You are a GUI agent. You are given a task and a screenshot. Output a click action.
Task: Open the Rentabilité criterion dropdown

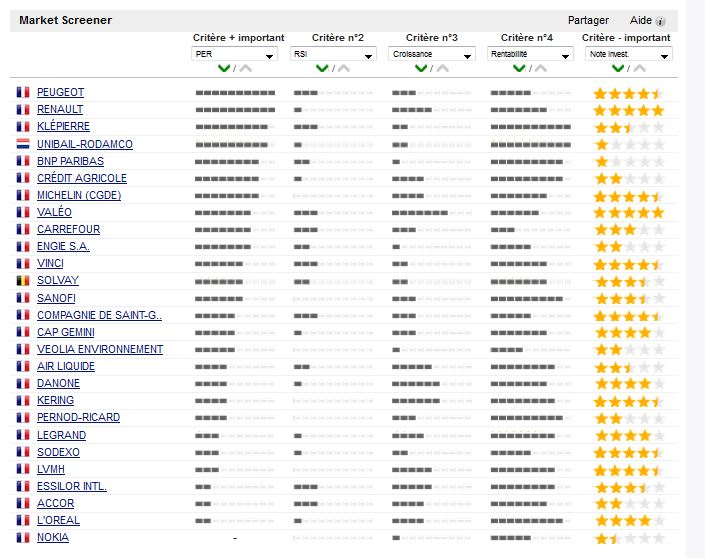pos(530,54)
